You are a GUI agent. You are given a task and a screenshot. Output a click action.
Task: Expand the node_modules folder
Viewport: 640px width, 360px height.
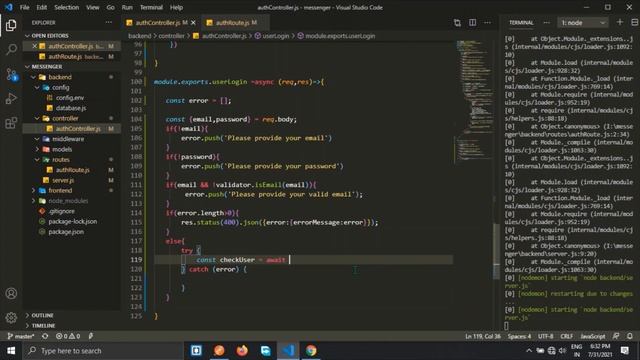(x=68, y=201)
